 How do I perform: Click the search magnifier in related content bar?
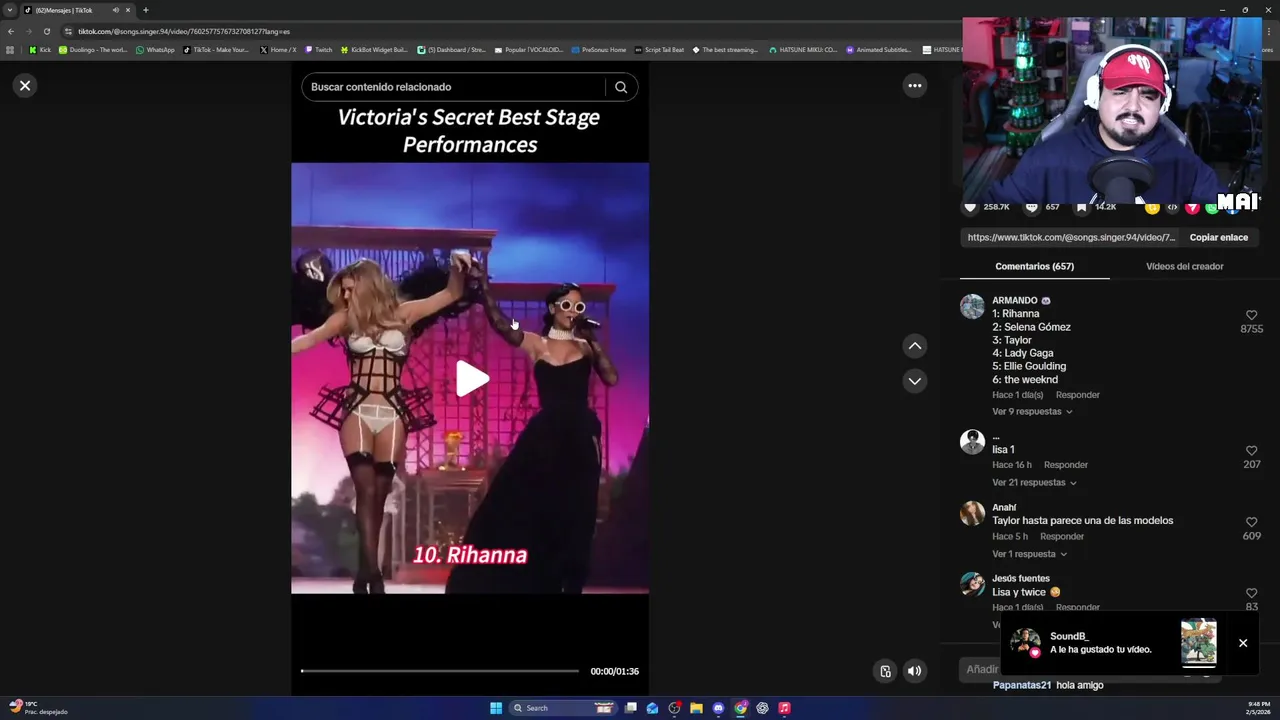pos(621,87)
